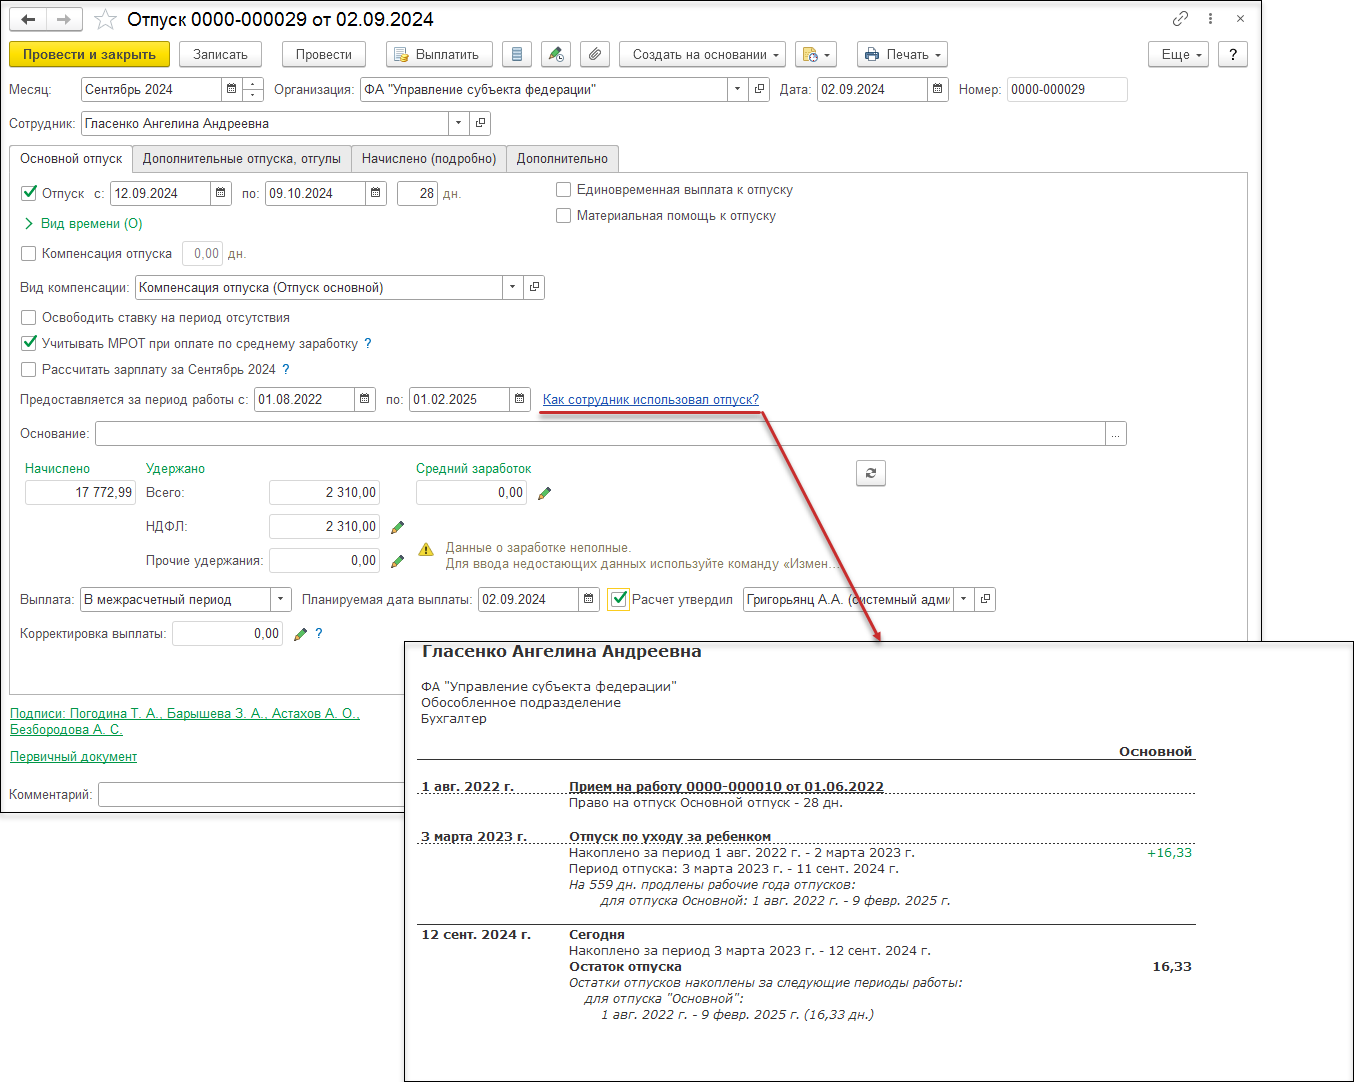This screenshot has height=1082, width=1354.
Task: Open the vertical three-dot options menu
Action: tap(1210, 18)
